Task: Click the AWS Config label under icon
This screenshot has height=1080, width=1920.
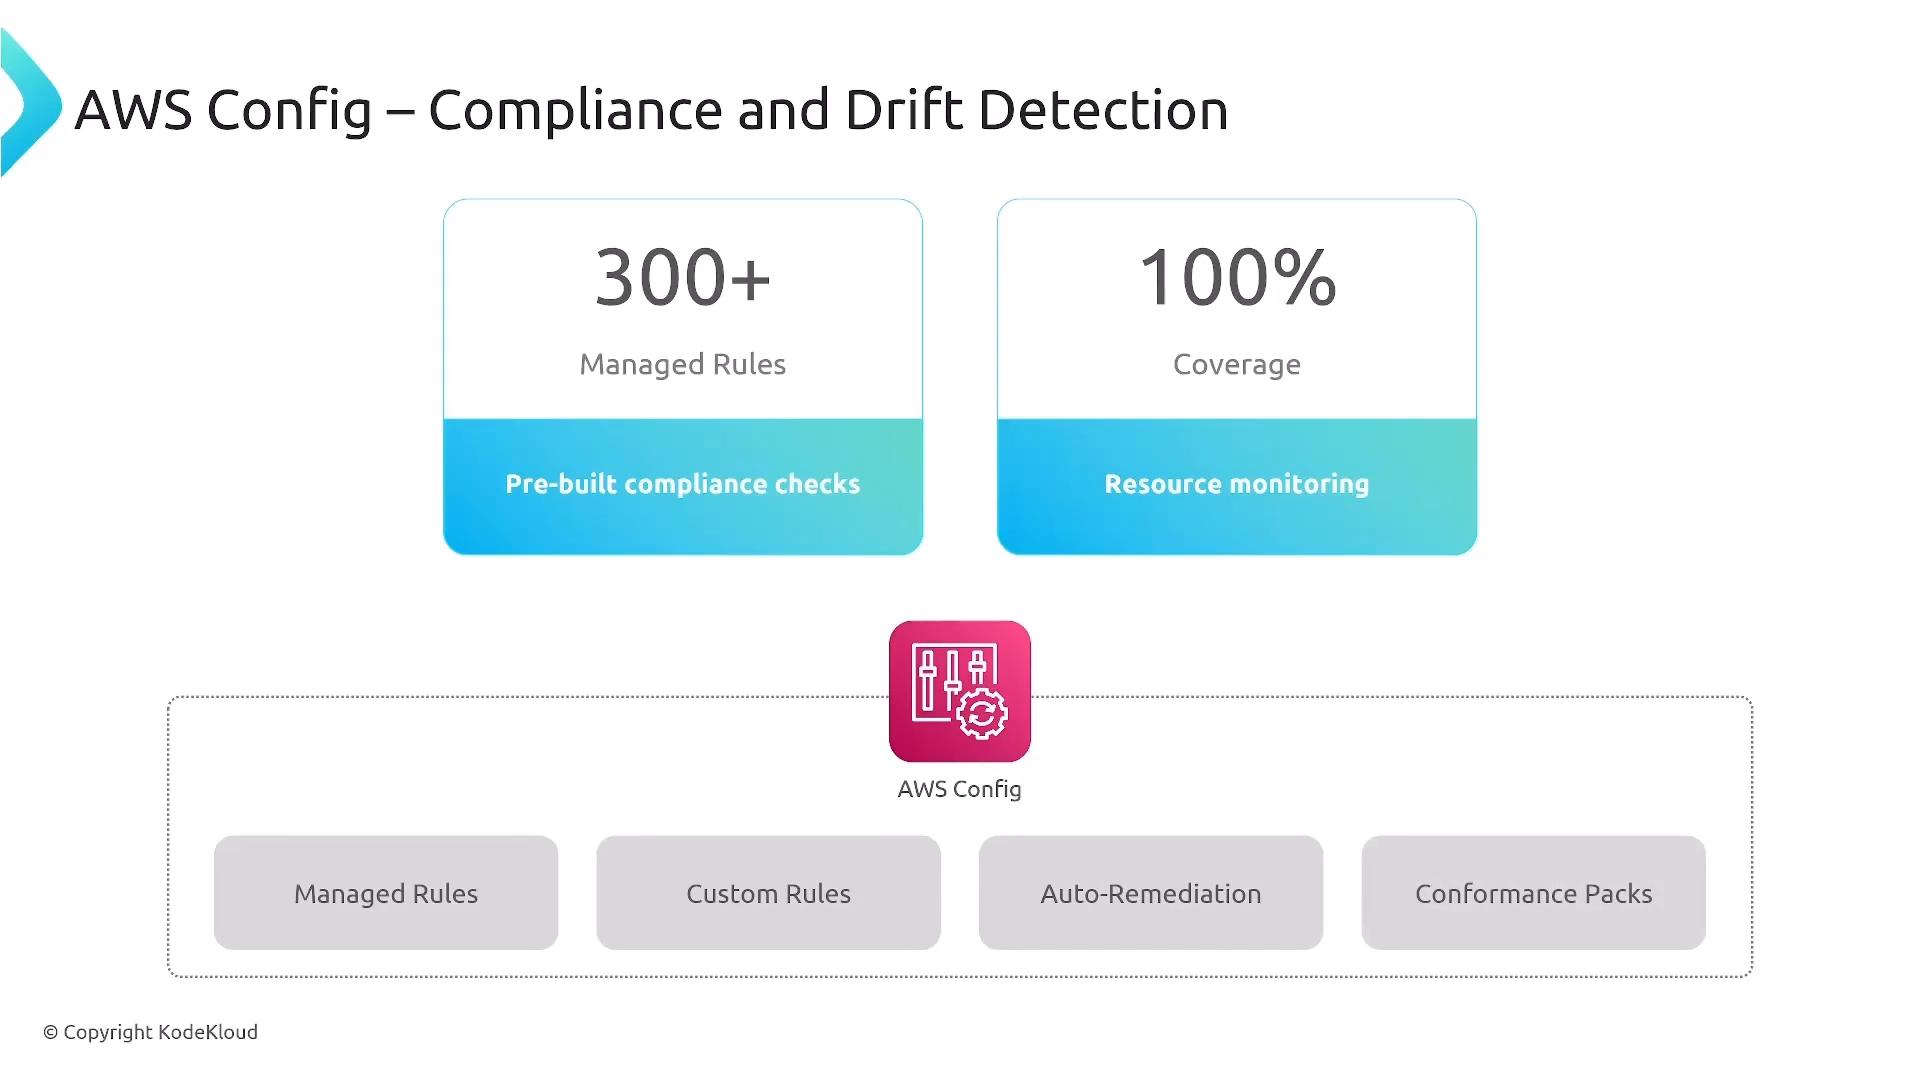Action: 959,790
